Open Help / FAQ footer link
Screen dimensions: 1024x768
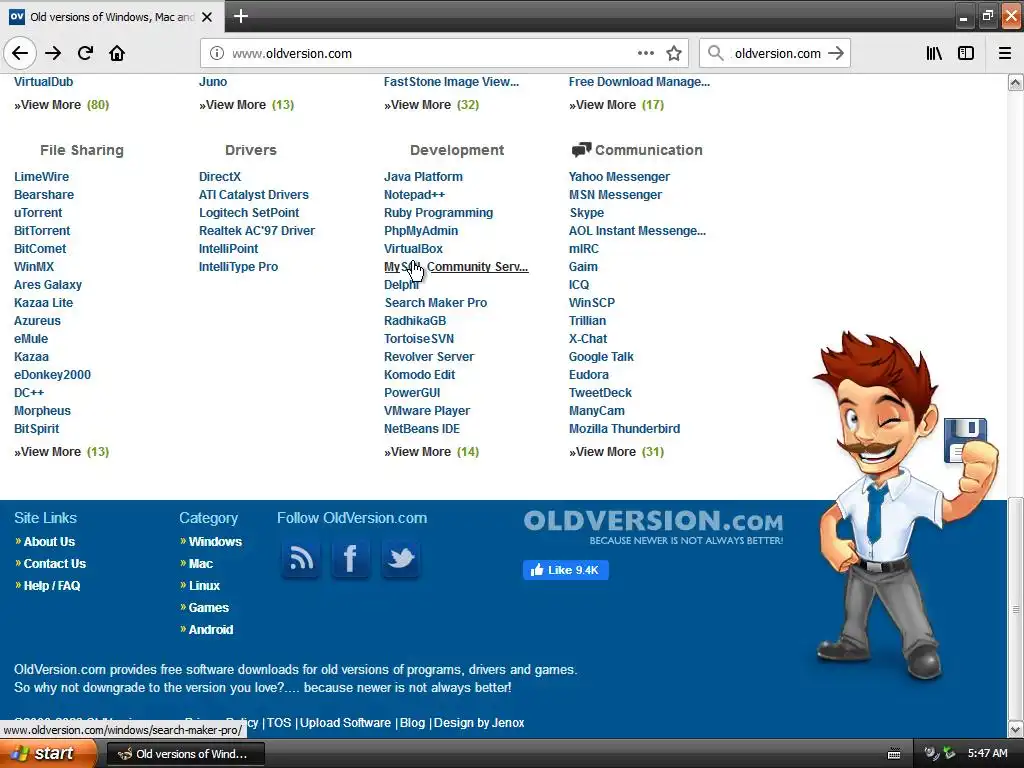[x=52, y=586]
